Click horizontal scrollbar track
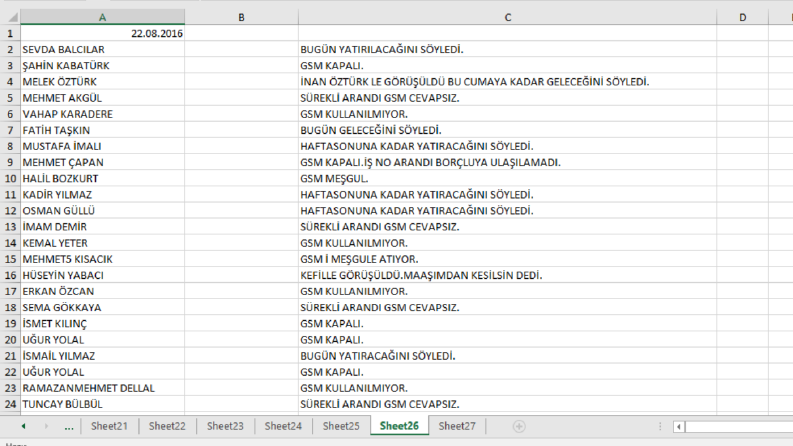Viewport: 793px width, 446px height. pos(739,427)
